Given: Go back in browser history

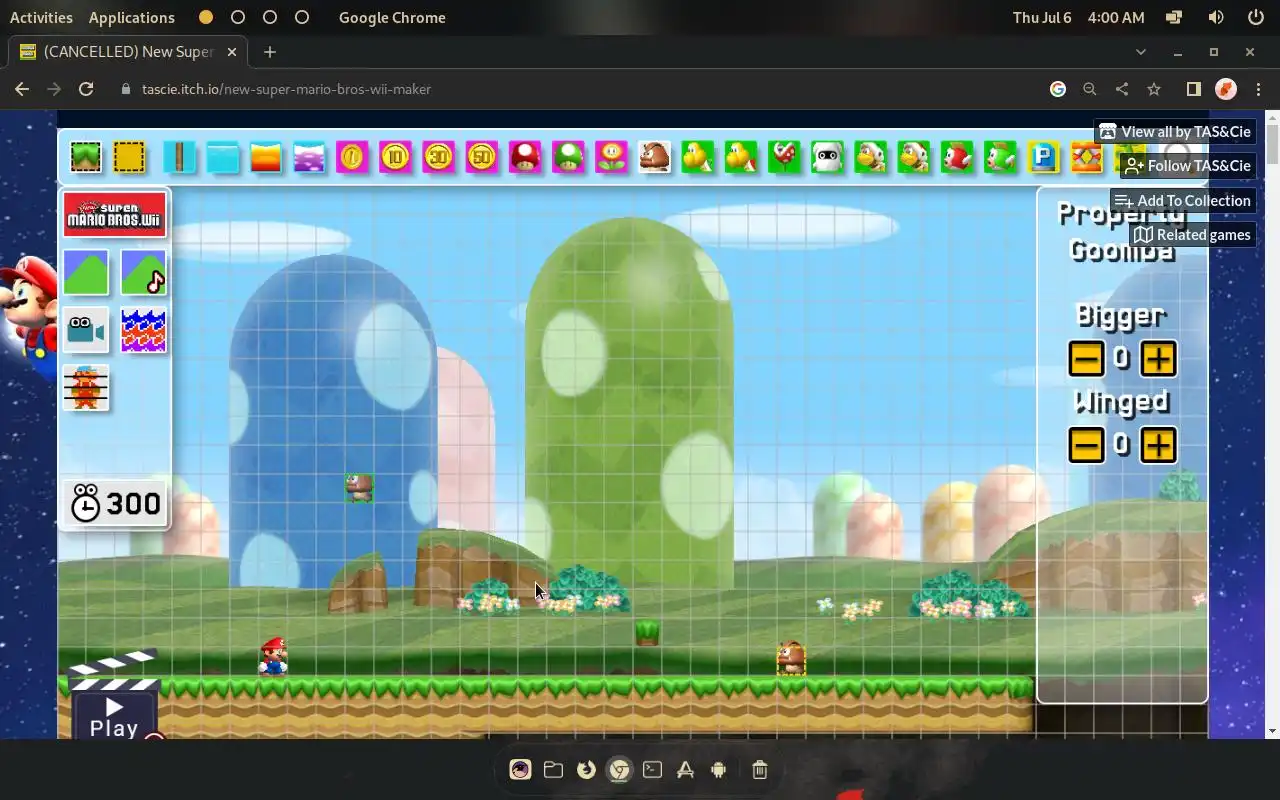Looking at the screenshot, I should [22, 89].
